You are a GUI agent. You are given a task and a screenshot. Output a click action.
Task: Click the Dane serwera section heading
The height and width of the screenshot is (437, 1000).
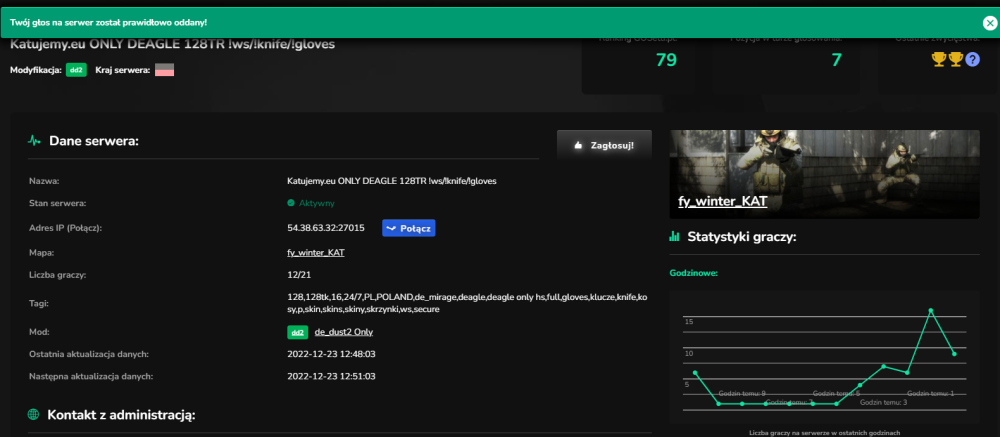click(x=94, y=141)
